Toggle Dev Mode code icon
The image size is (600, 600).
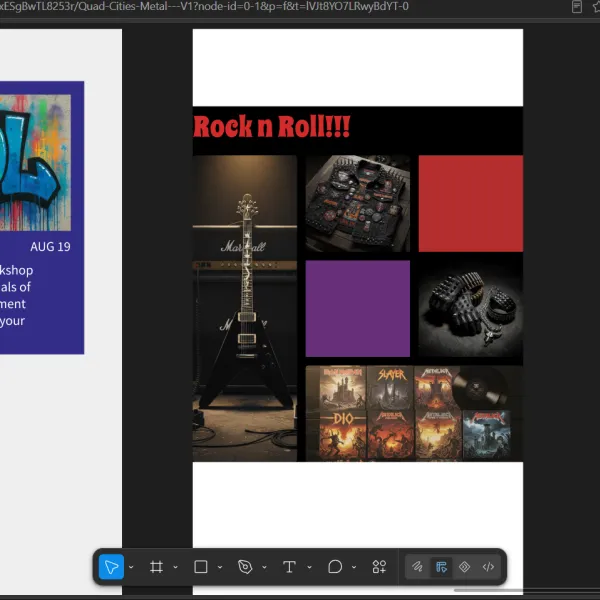[x=488, y=567]
